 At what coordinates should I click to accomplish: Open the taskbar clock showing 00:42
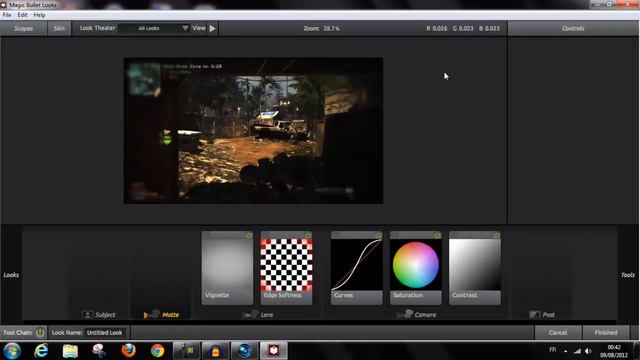[614, 351]
